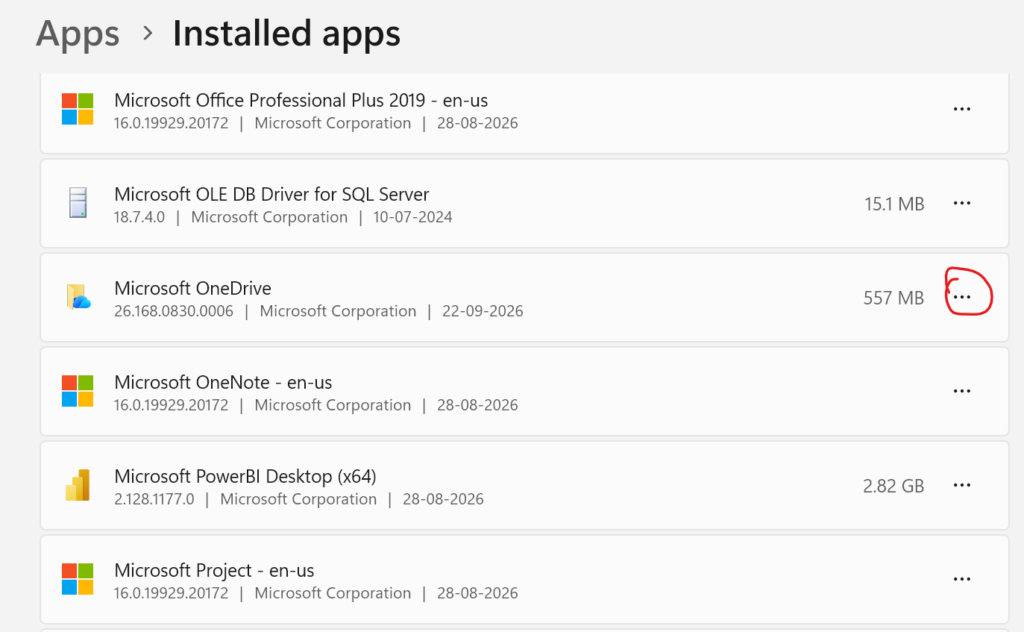Open more options for Microsoft Project
Screen dimensions: 1024x632
[x=961, y=579]
